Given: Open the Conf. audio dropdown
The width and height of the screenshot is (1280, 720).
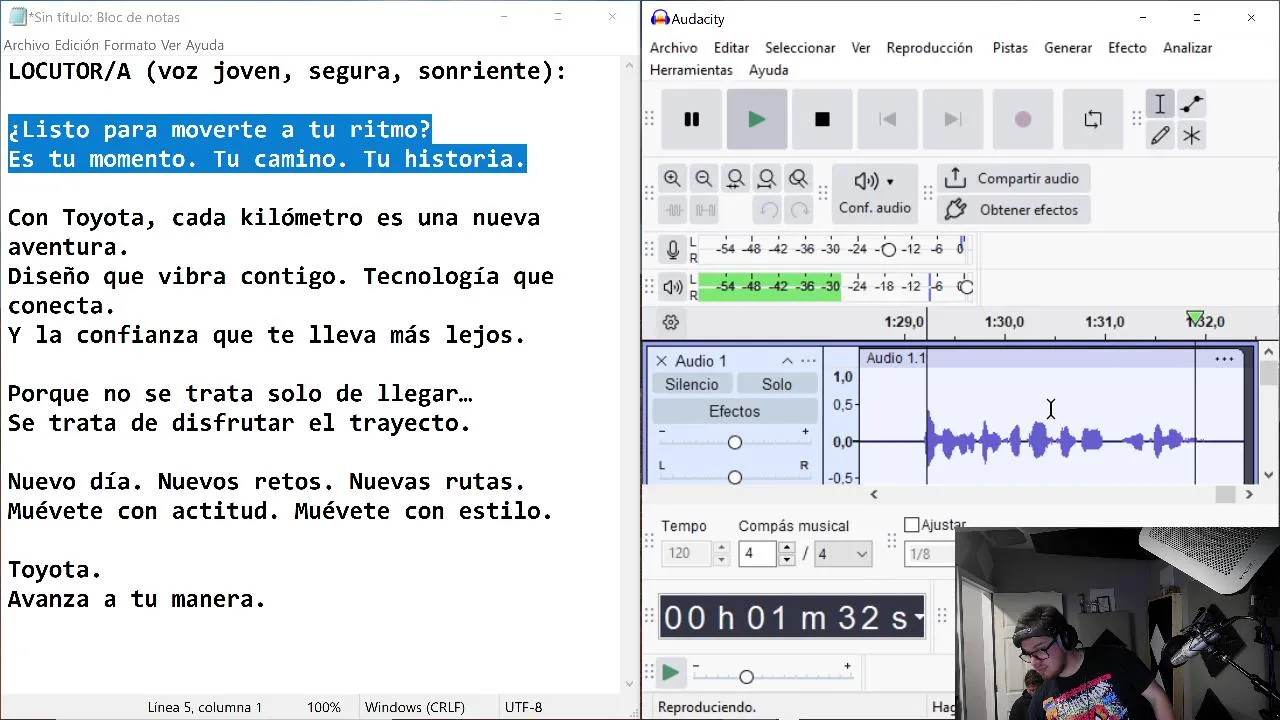Looking at the screenshot, I should tap(875, 194).
